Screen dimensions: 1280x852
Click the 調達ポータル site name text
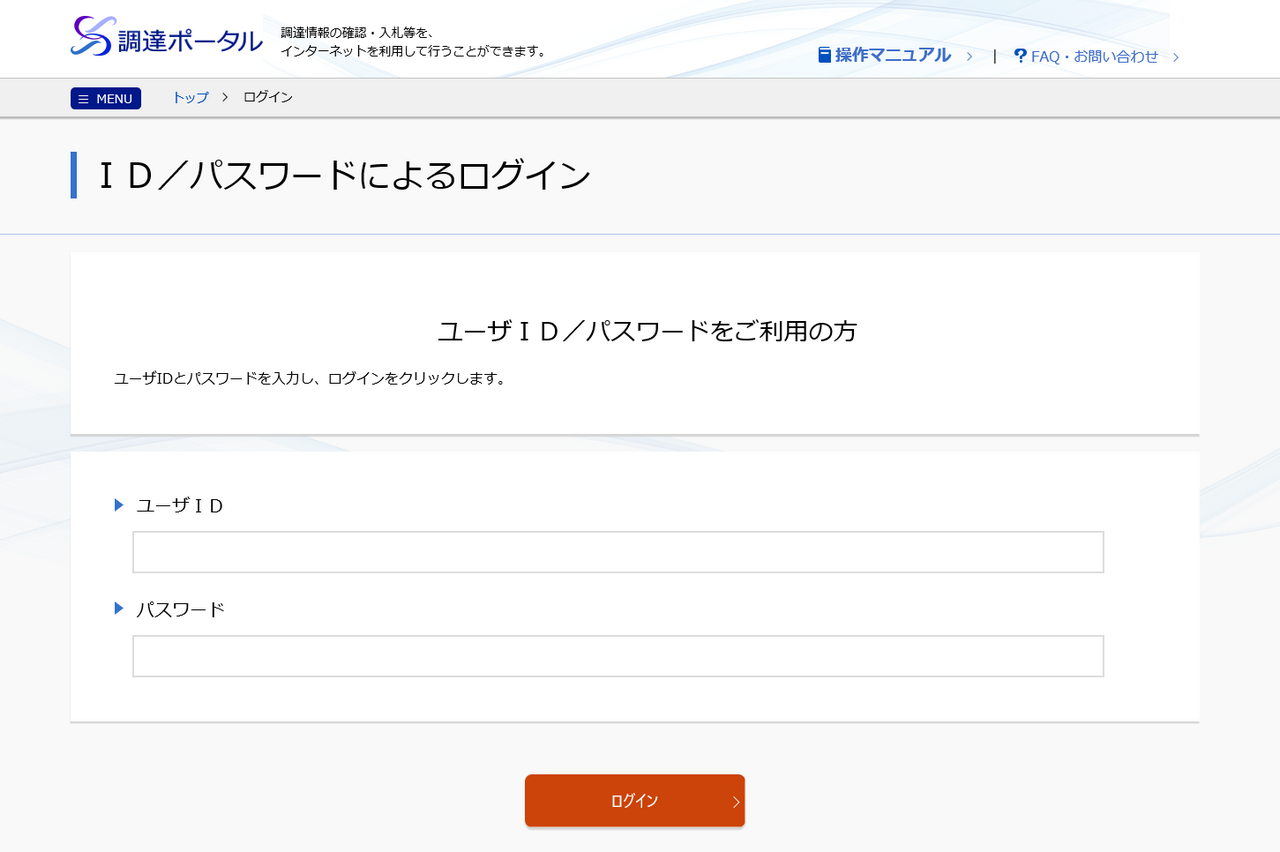coord(192,41)
